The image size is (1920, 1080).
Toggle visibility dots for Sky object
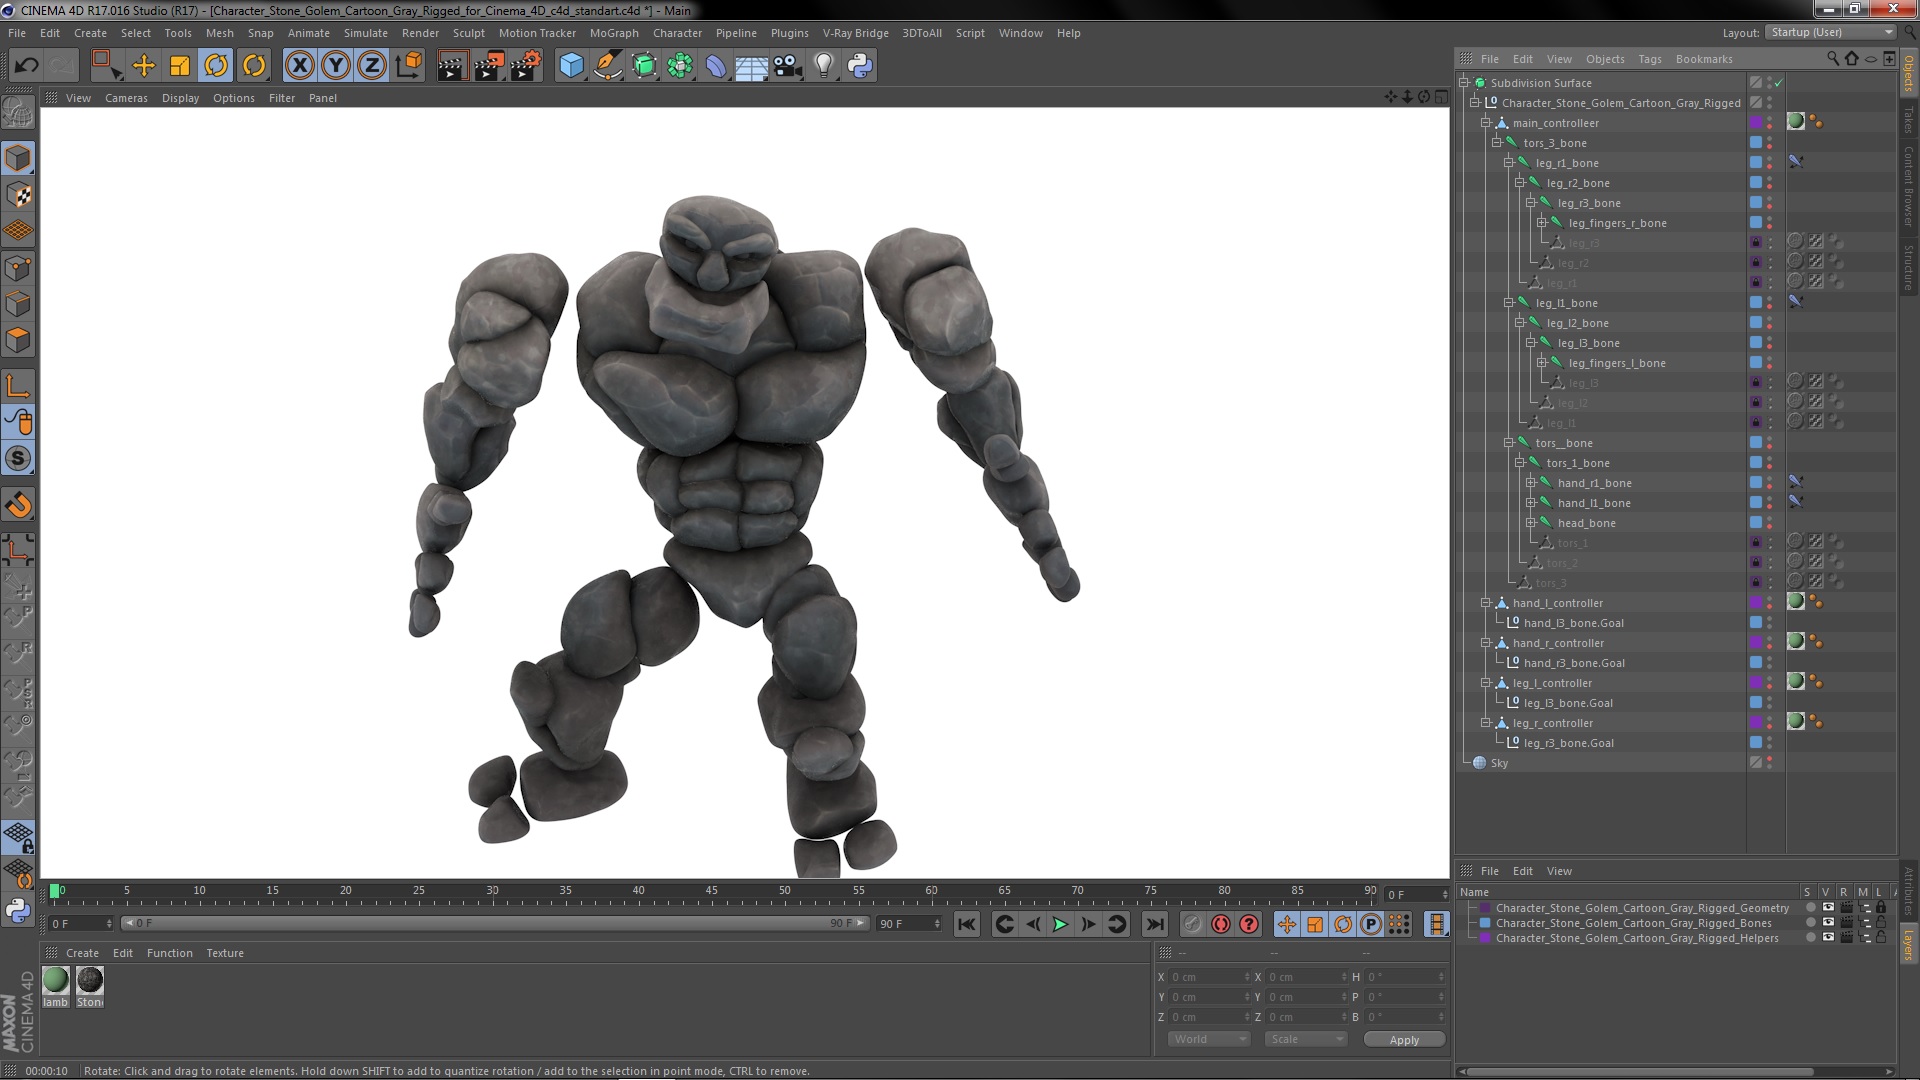pos(1769,763)
